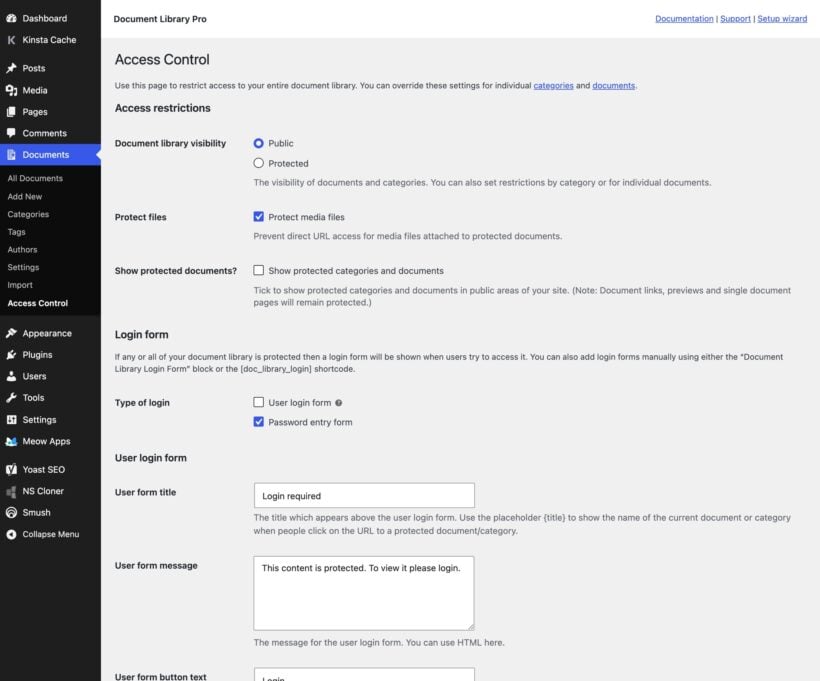Screen dimensions: 820x681
Task: Click the User form button text input
Action: (x=364, y=674)
